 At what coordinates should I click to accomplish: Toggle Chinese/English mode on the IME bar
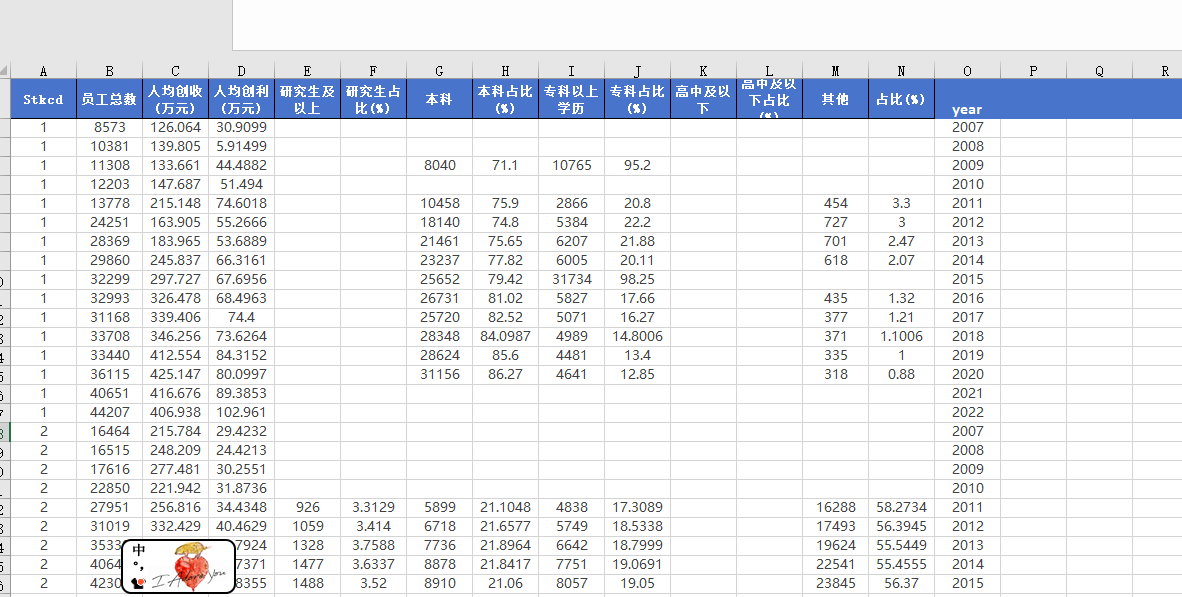pos(139,550)
